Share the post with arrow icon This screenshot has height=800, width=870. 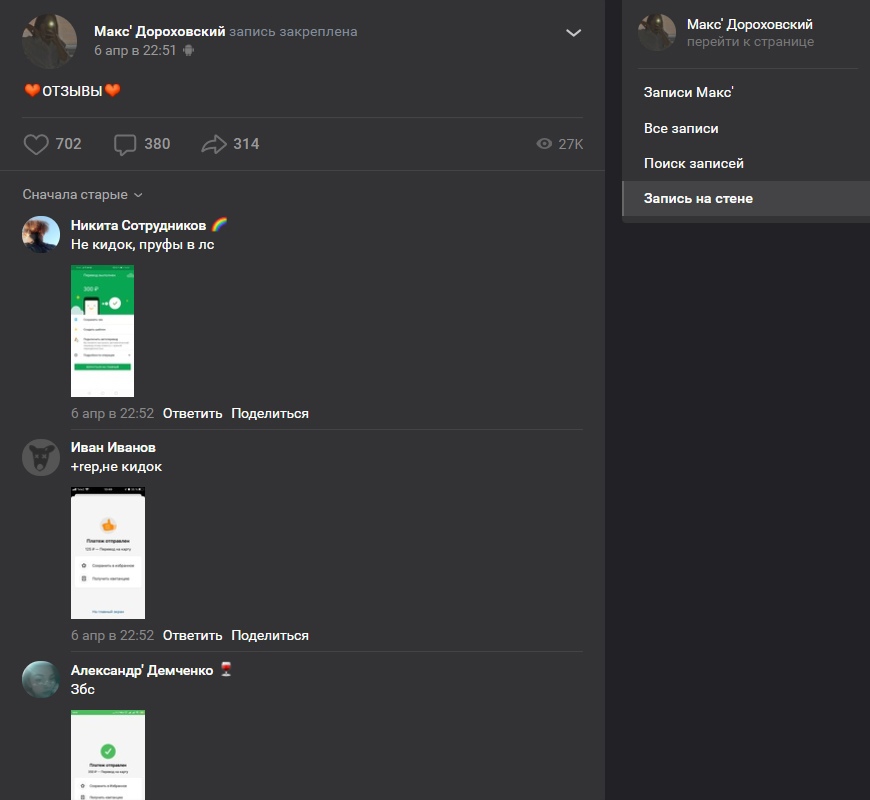pos(214,144)
